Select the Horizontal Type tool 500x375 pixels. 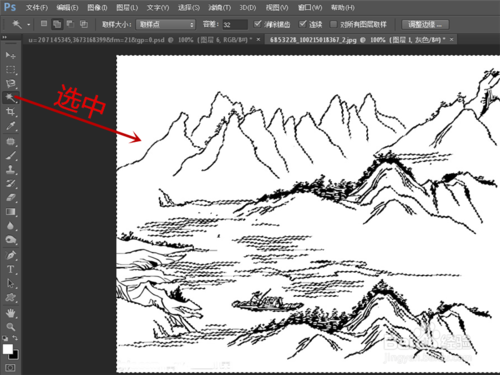click(10, 269)
